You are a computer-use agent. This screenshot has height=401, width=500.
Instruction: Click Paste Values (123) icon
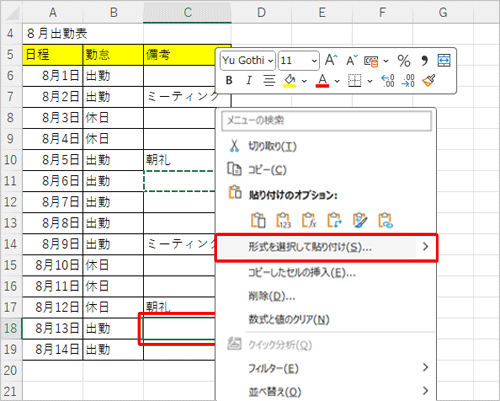tap(283, 220)
